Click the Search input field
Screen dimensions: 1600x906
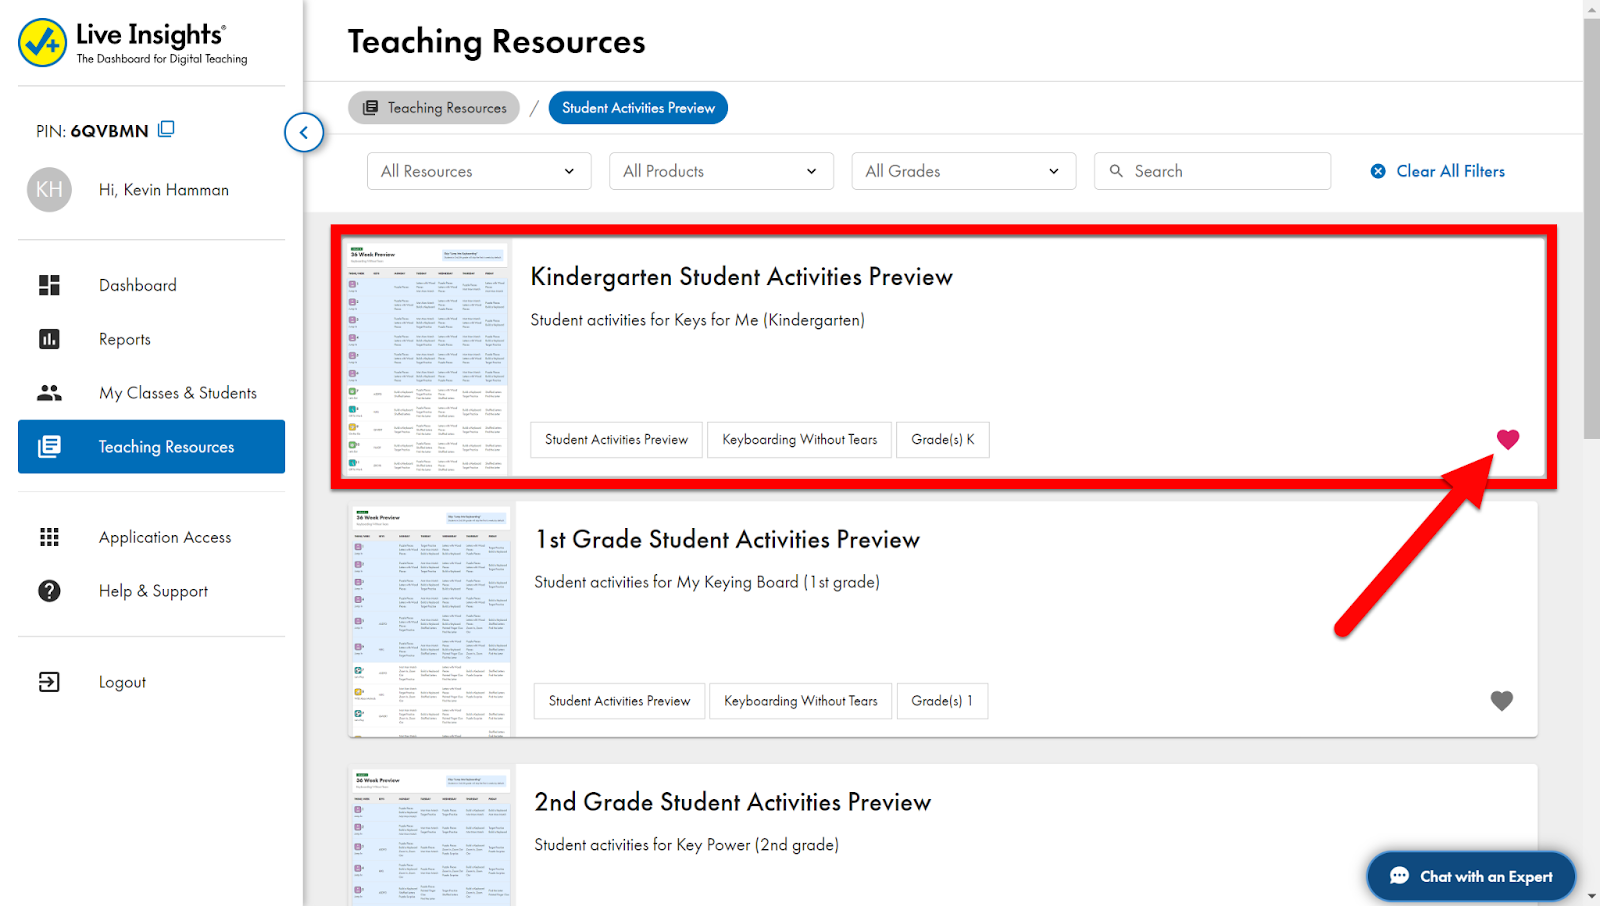coord(1212,171)
